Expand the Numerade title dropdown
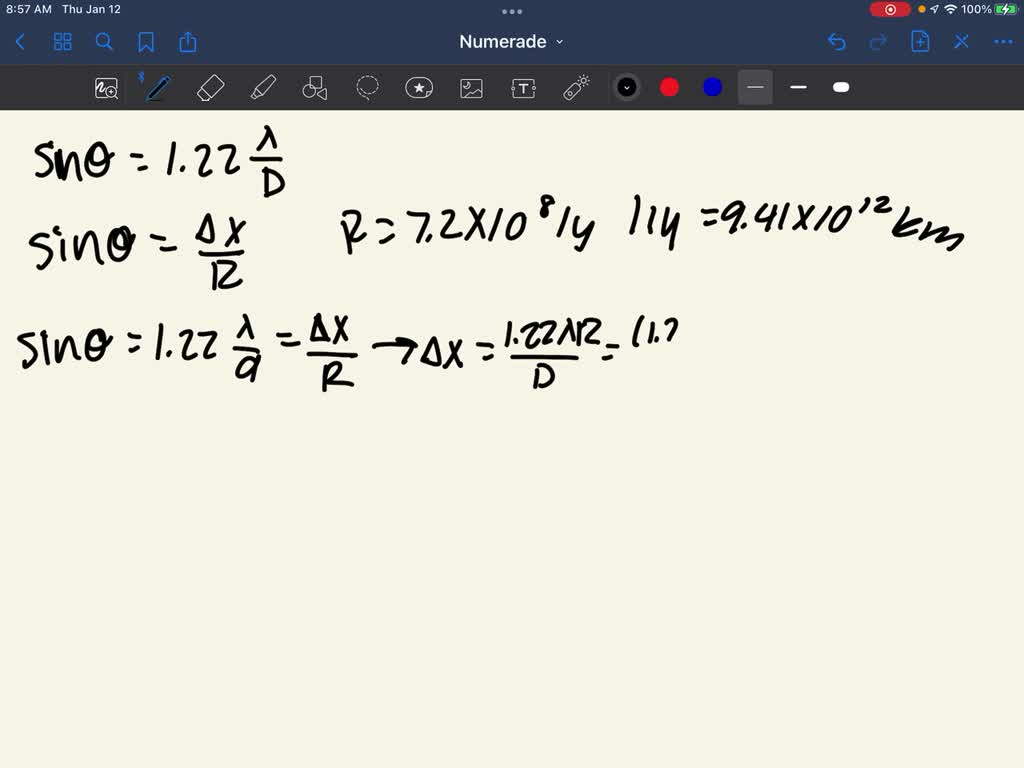This screenshot has height=768, width=1024. tap(511, 42)
